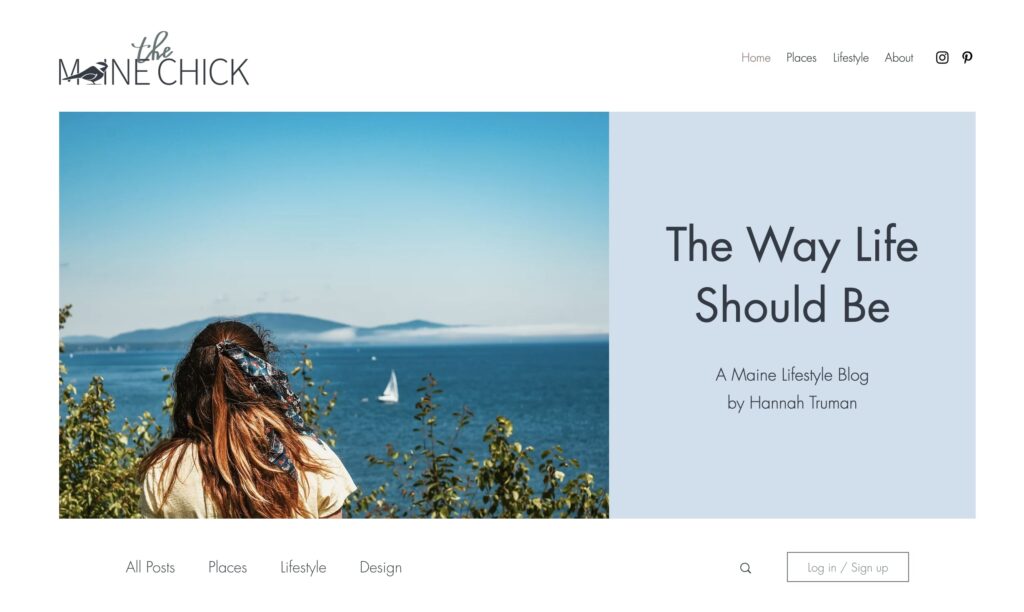This screenshot has height=612, width=1024.
Task: Go to the Home menu item
Action: tap(756, 57)
